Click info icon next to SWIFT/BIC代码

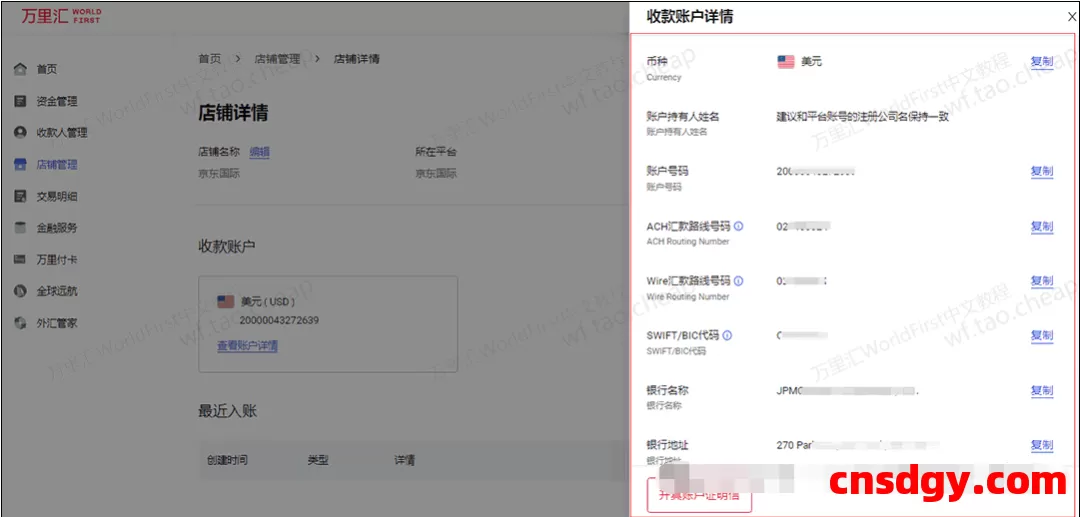(727, 335)
